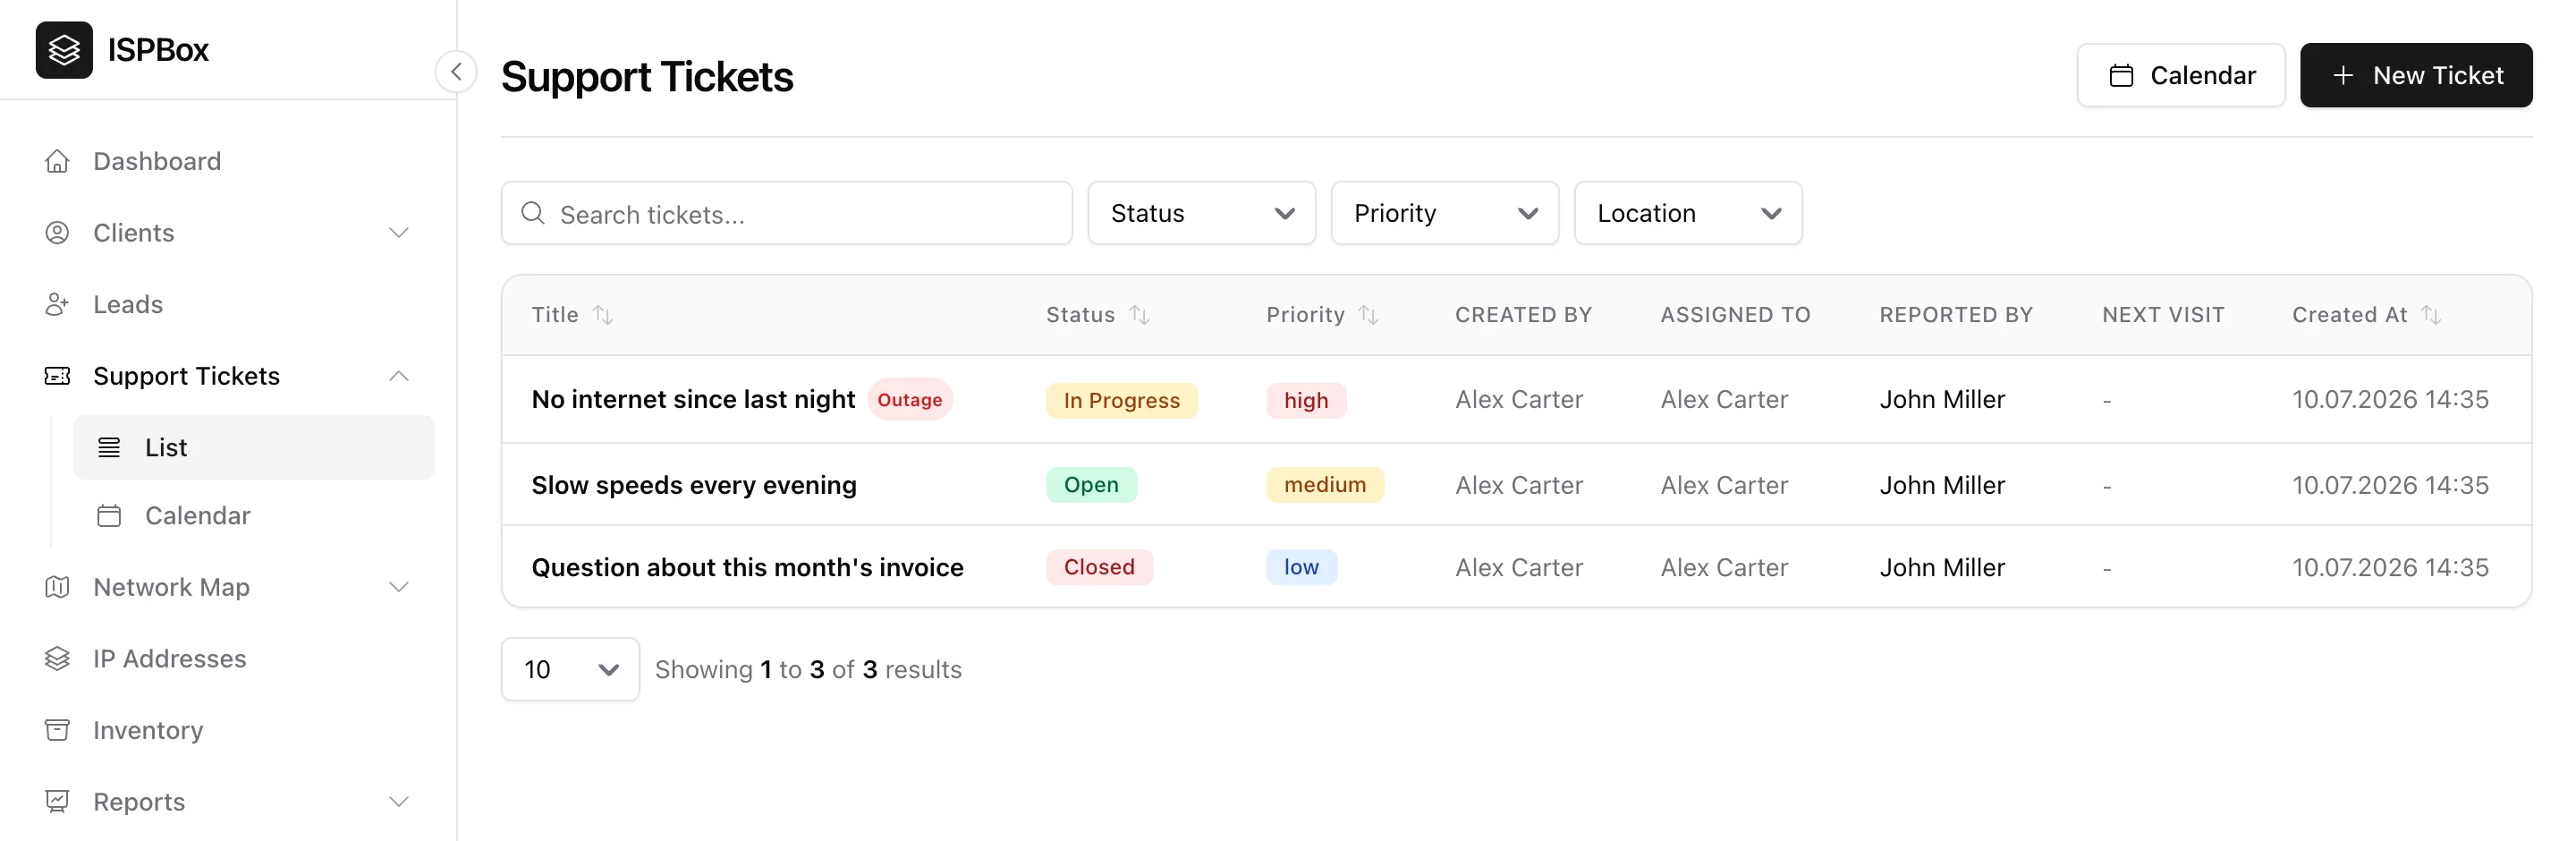2576x841 pixels.
Task: Click John Miller in the invoice question row
Action: point(1942,567)
